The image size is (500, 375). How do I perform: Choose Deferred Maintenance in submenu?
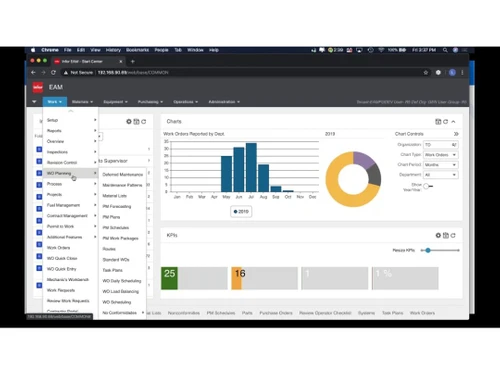coord(122,175)
